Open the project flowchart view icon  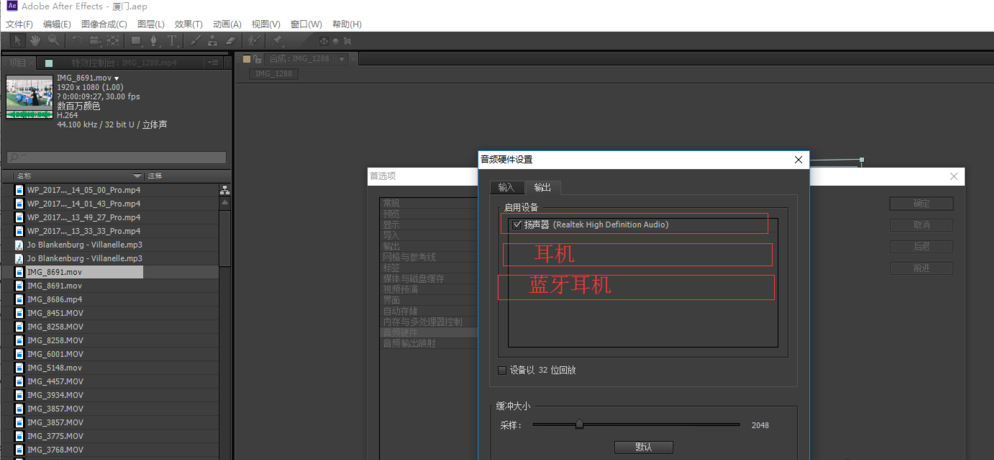click(x=224, y=190)
